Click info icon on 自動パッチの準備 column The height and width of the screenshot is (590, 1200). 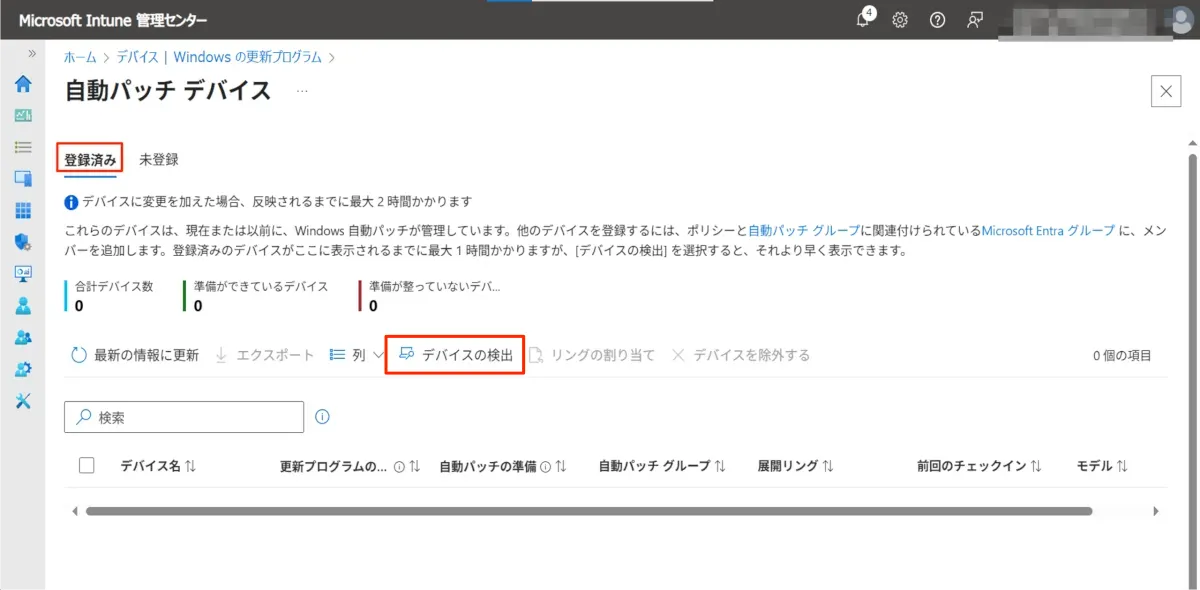click(546, 467)
